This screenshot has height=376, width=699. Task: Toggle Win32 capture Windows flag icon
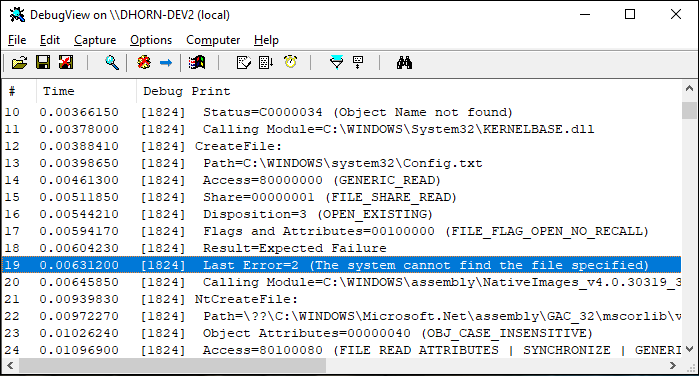[x=197, y=62]
